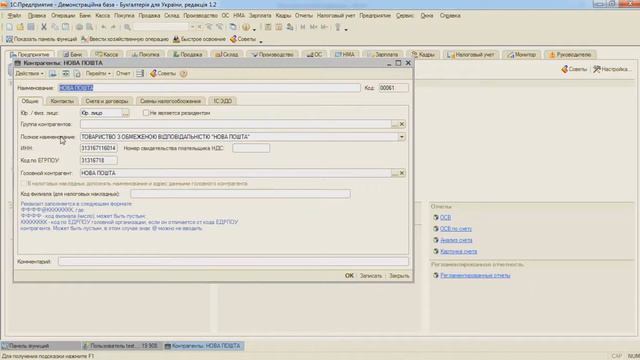This screenshot has height=360, width=640.
Task: Click the Настройка tools icon on functions panel
Action: point(596,69)
